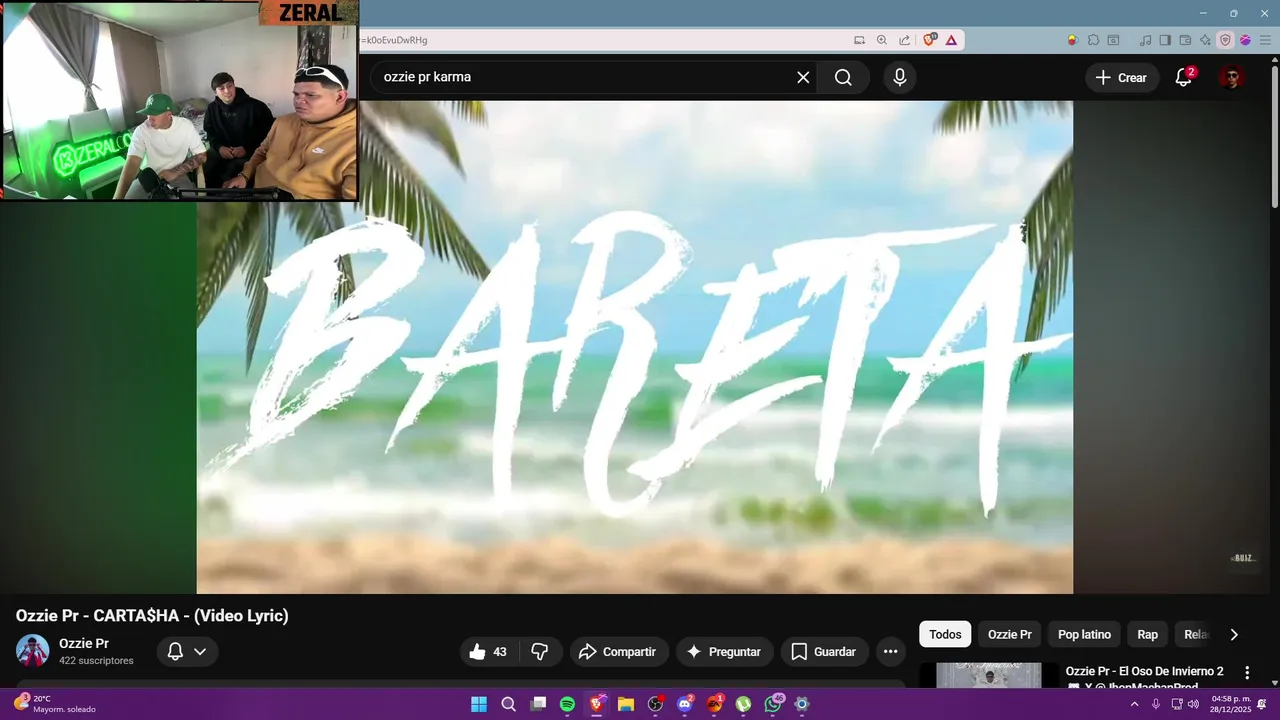Click the magnifier search button in YouTube
The width and height of the screenshot is (1280, 720).
pos(843,77)
